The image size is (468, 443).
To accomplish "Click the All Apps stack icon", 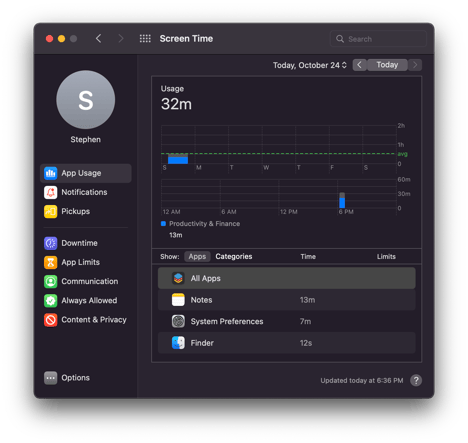I will [x=178, y=278].
